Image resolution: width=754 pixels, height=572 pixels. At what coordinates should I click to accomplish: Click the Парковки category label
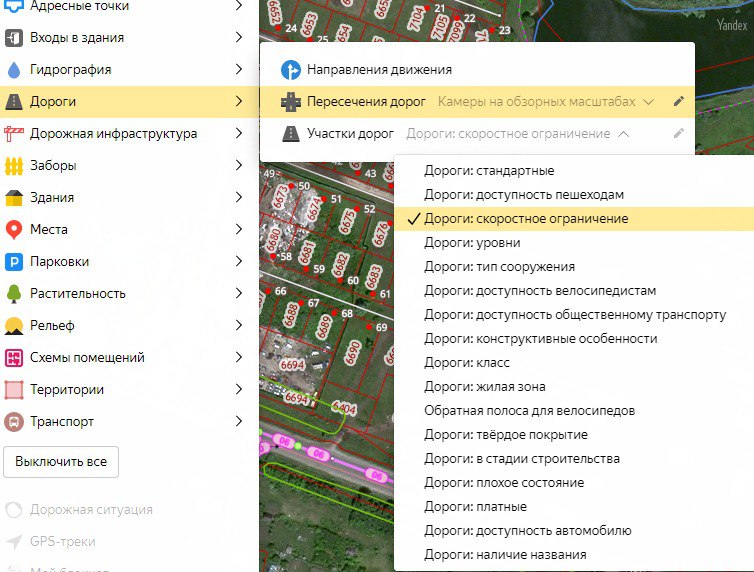coord(59,262)
